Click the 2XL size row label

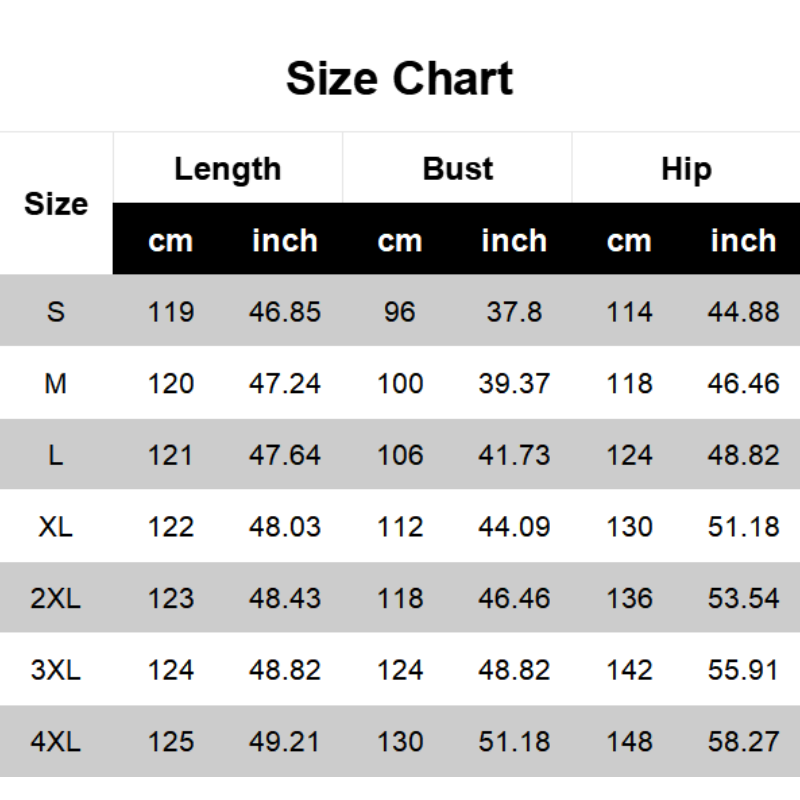(56, 598)
